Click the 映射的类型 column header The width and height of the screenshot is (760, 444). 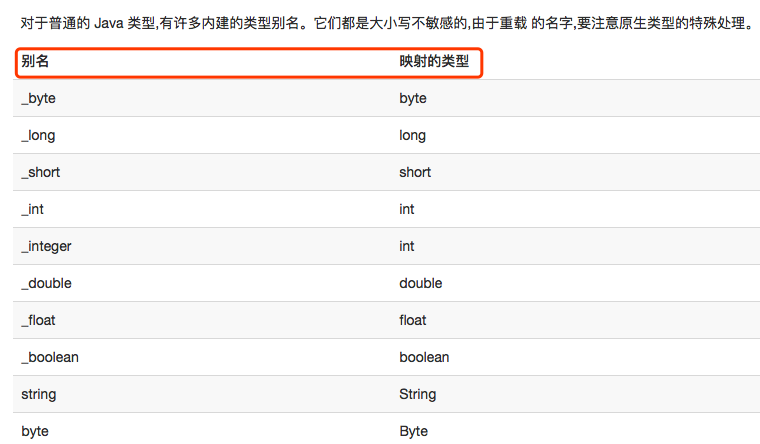point(434,61)
